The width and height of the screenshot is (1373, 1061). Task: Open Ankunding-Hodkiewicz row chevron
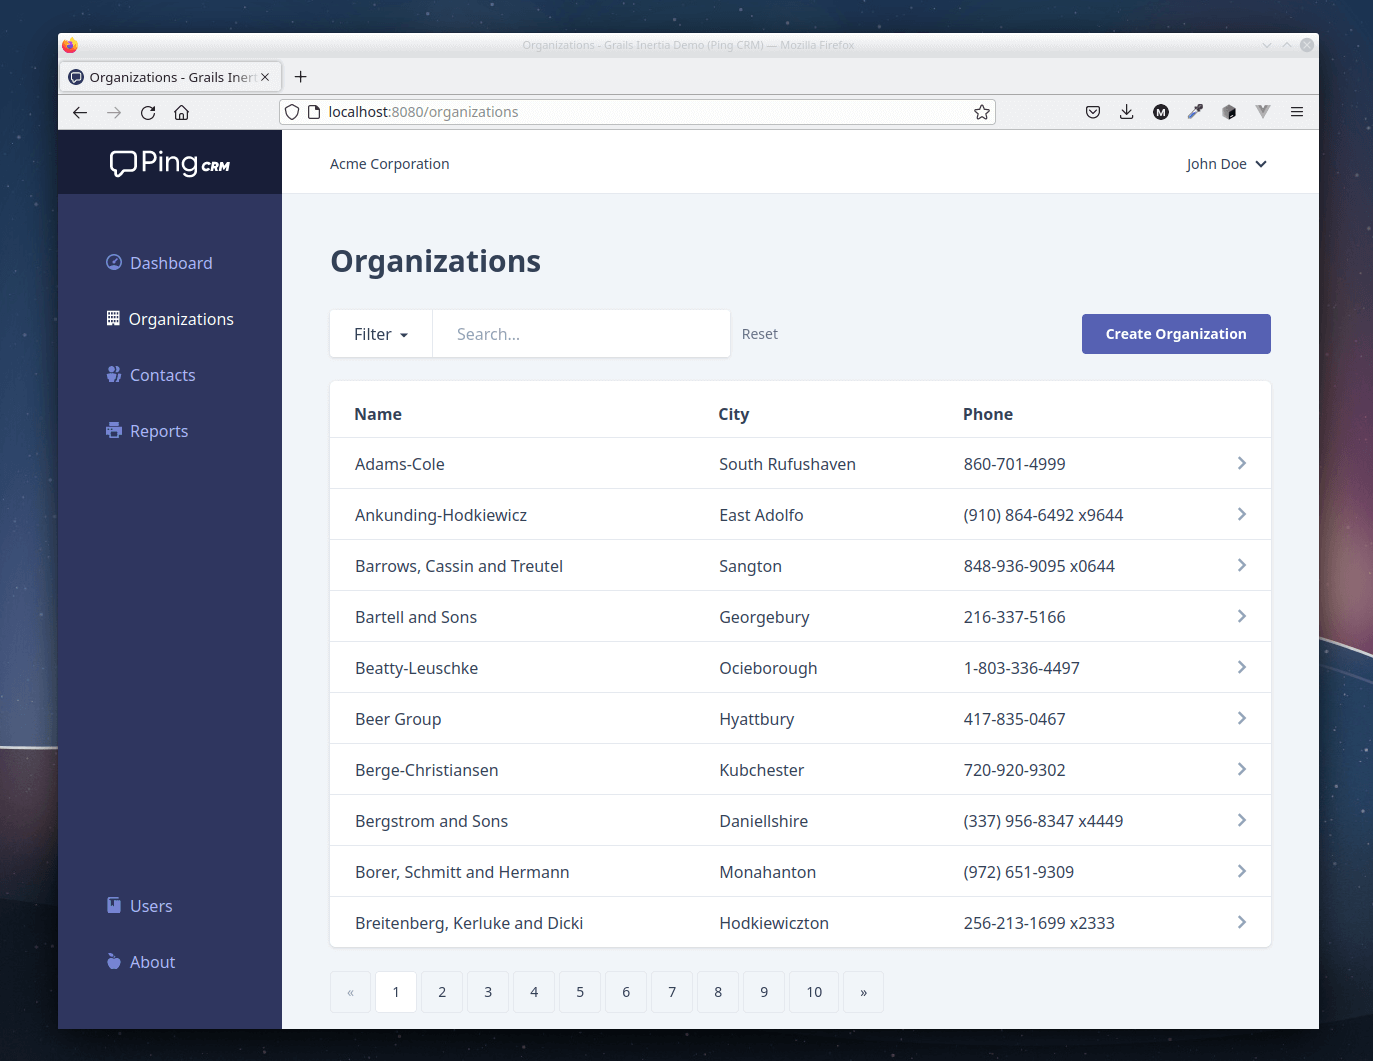[1242, 514]
